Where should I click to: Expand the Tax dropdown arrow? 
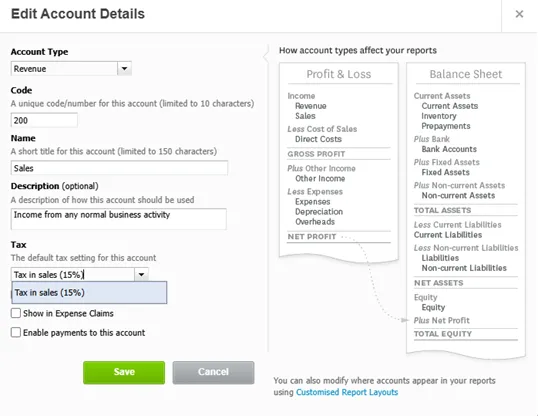141,275
